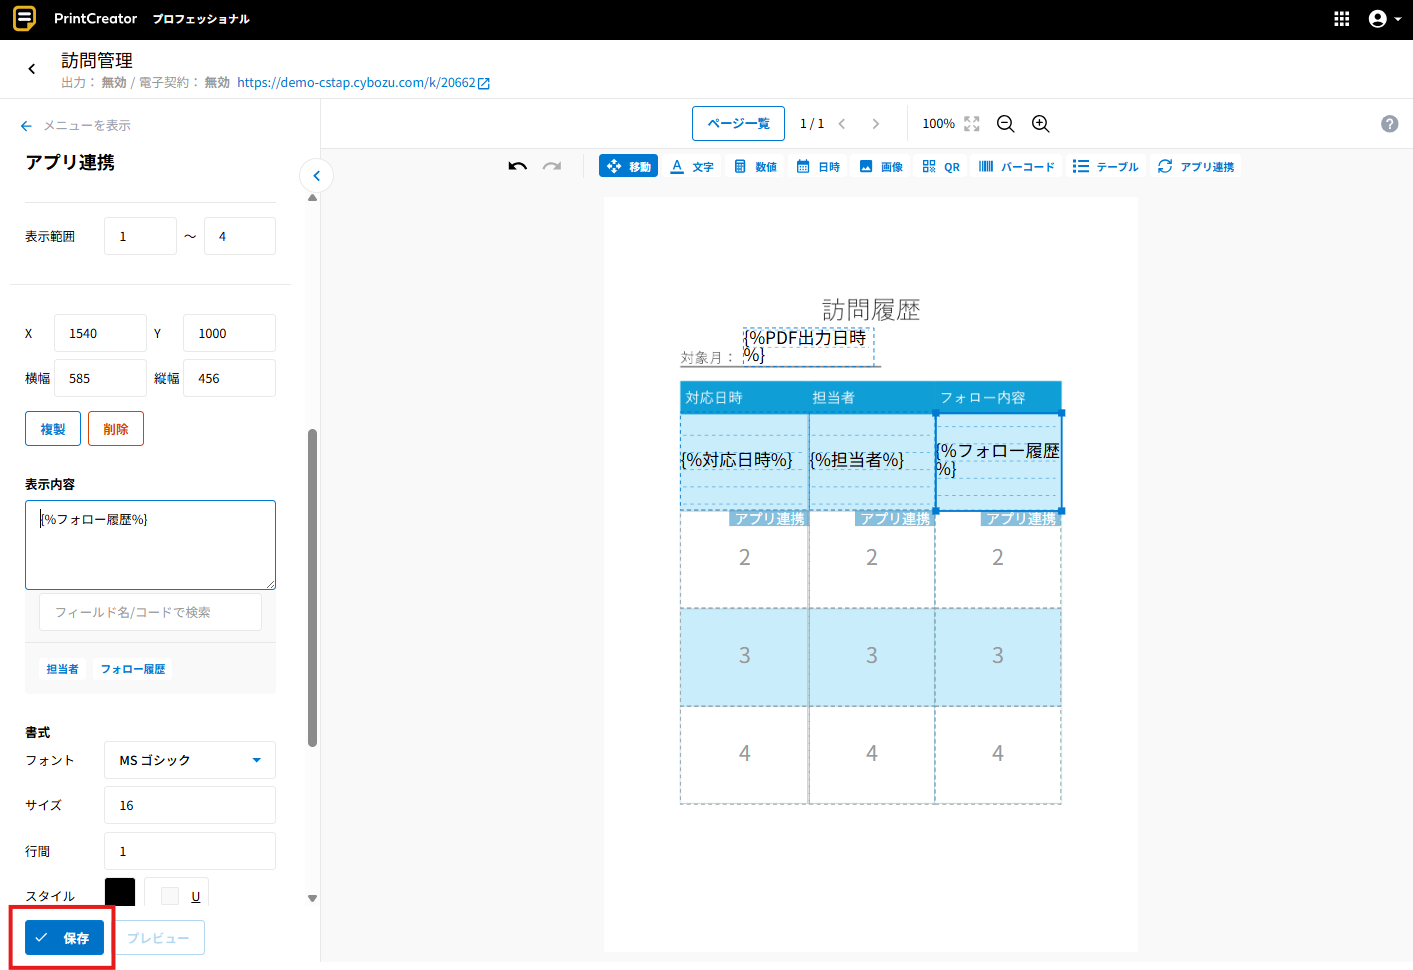Open the フォント font dropdown
The image size is (1413, 970).
tap(190, 760)
